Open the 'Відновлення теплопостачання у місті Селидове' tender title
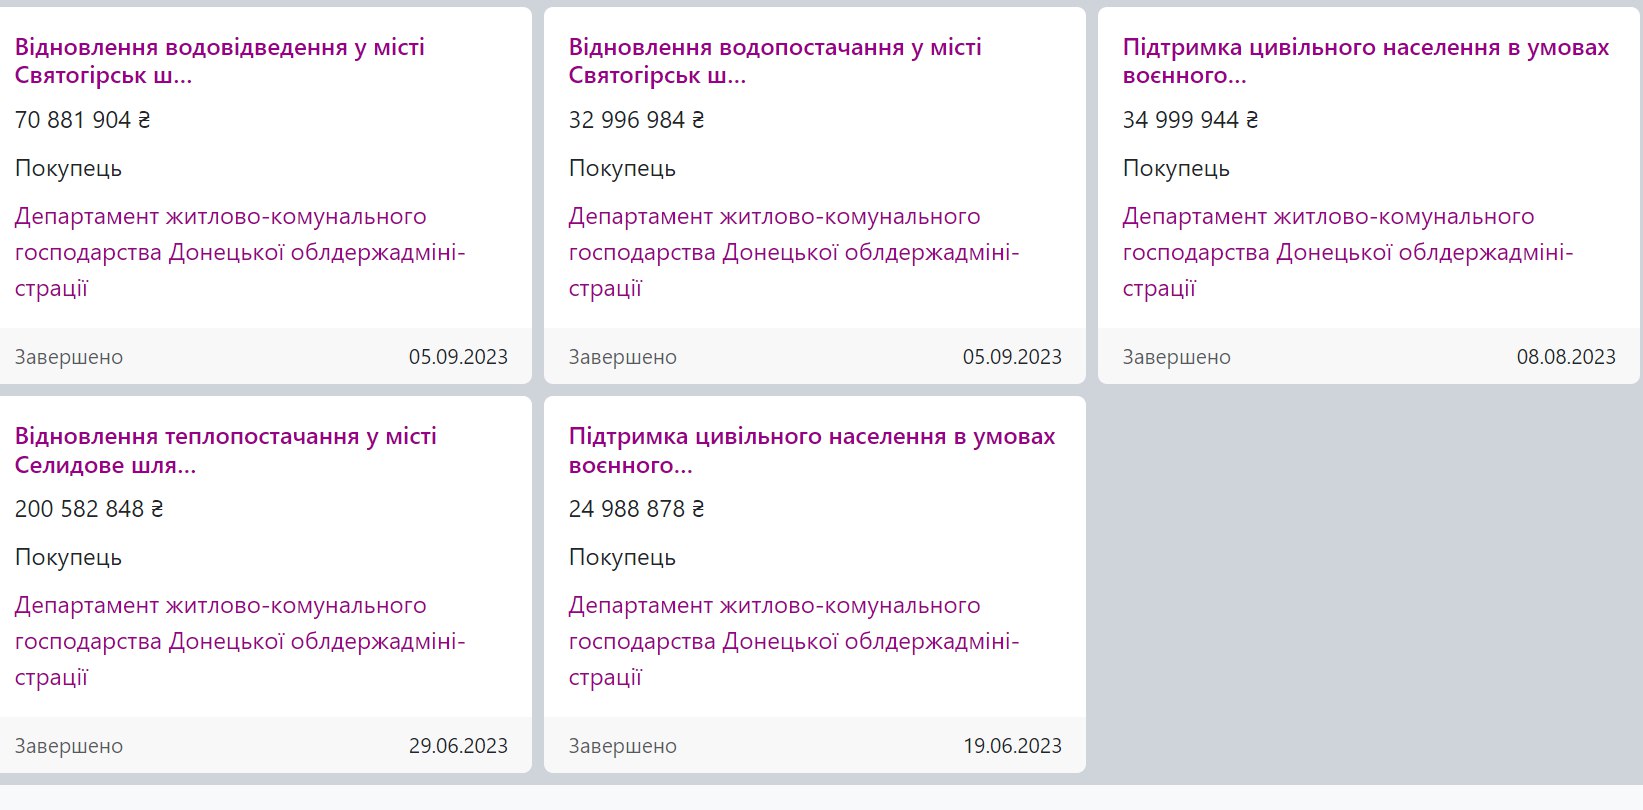The width and height of the screenshot is (1643, 810). 226,450
